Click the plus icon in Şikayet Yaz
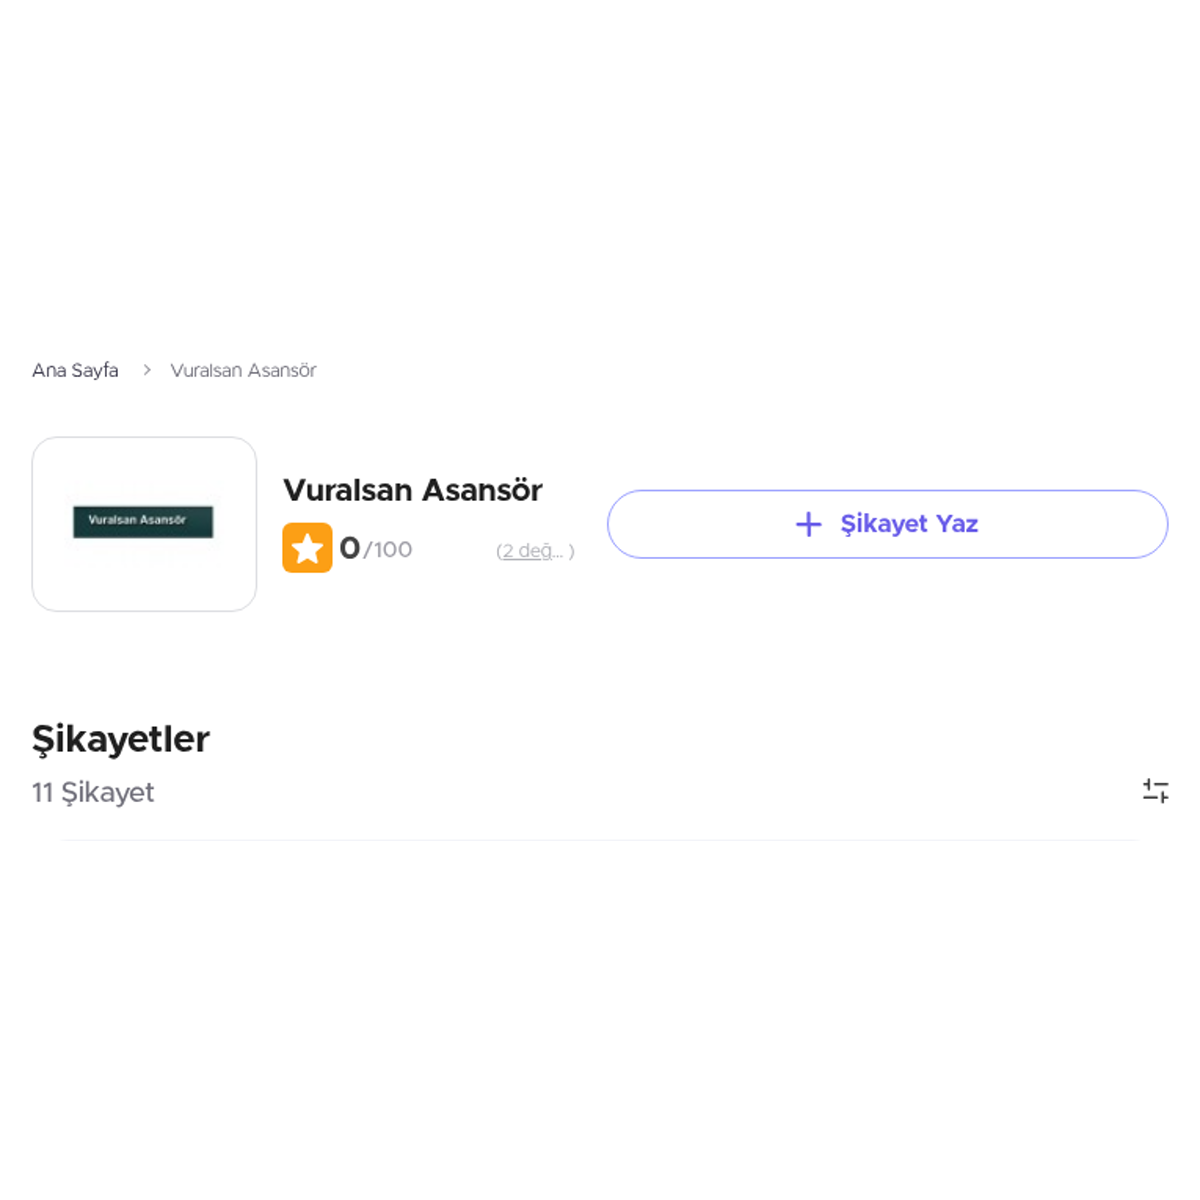The image size is (1200, 1200). (808, 524)
